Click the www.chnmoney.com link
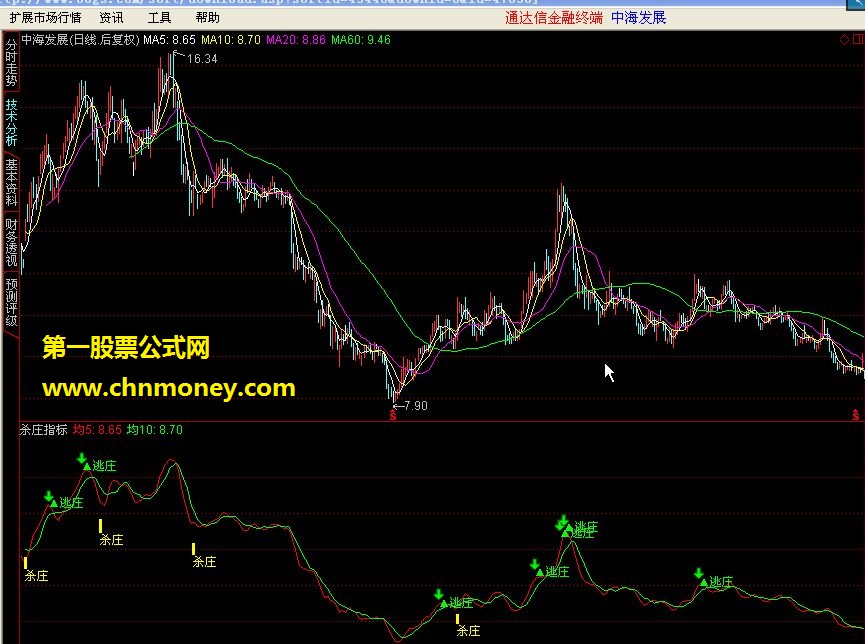The width and height of the screenshot is (865, 644). [169, 388]
